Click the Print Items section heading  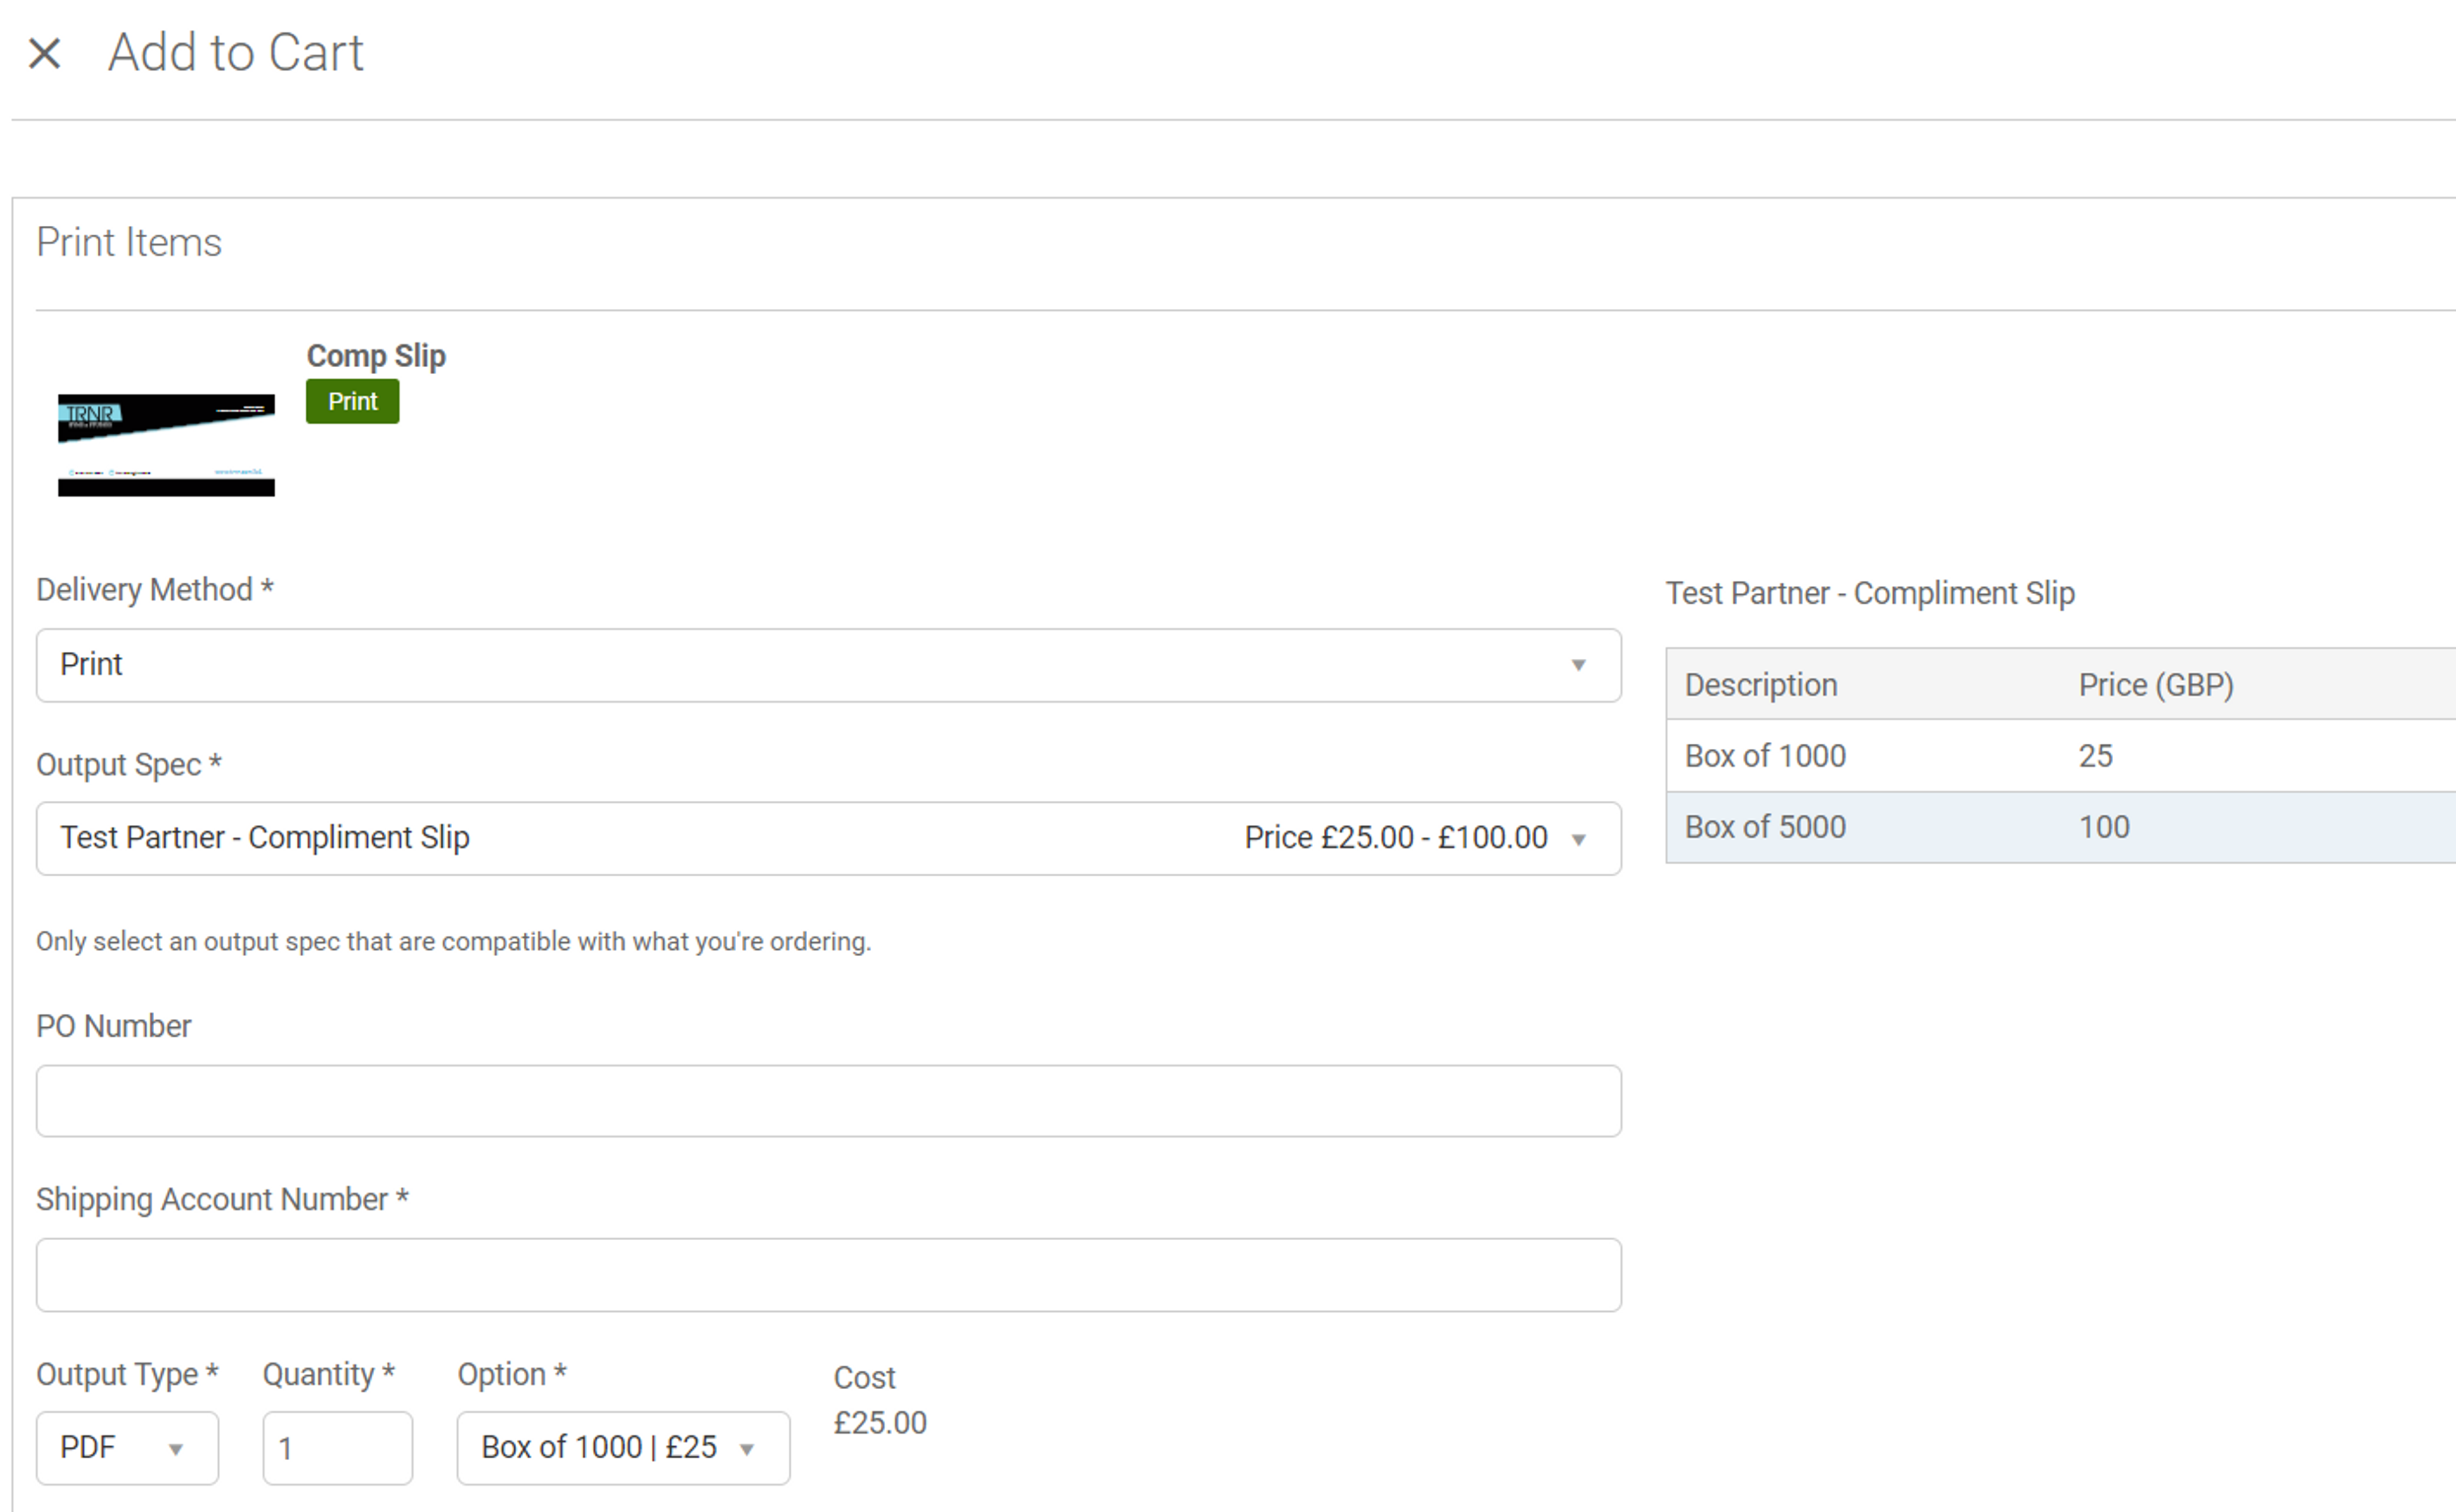point(129,243)
